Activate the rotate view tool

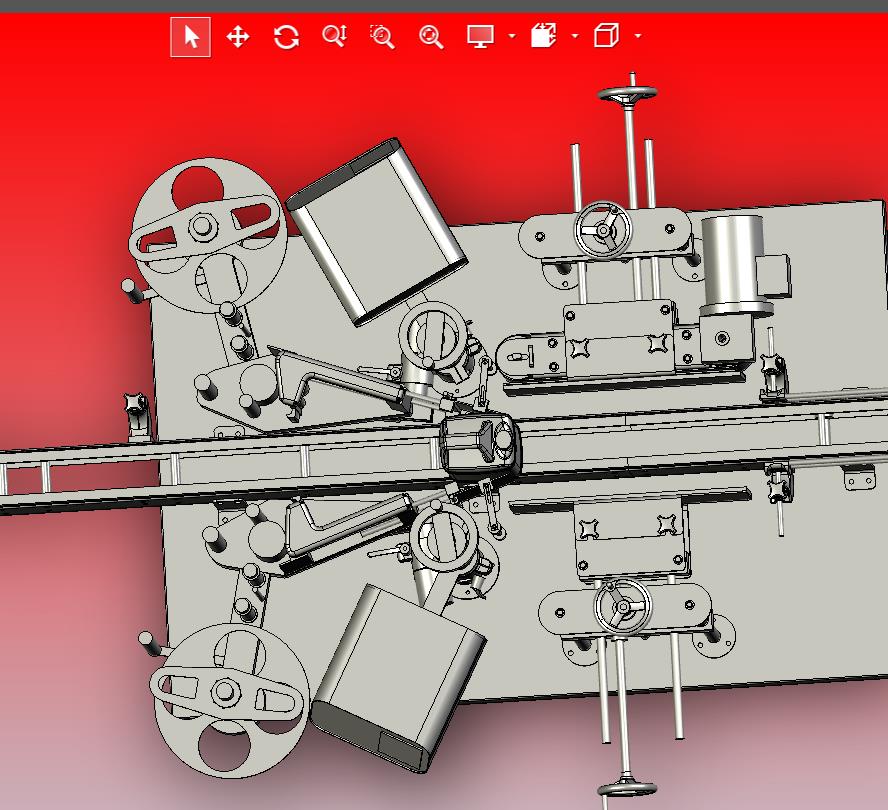[x=286, y=37]
